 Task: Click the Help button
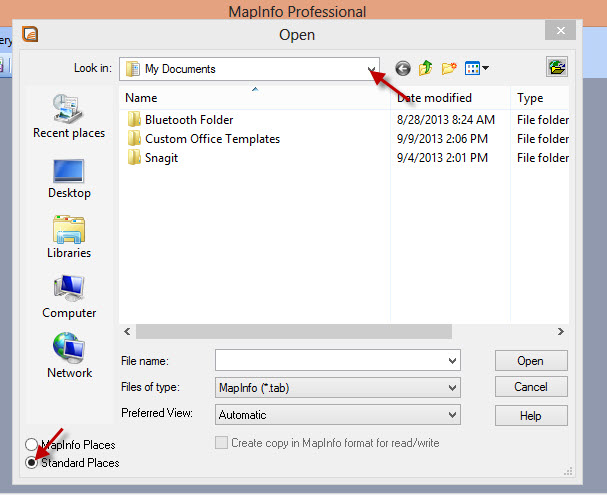(531, 416)
